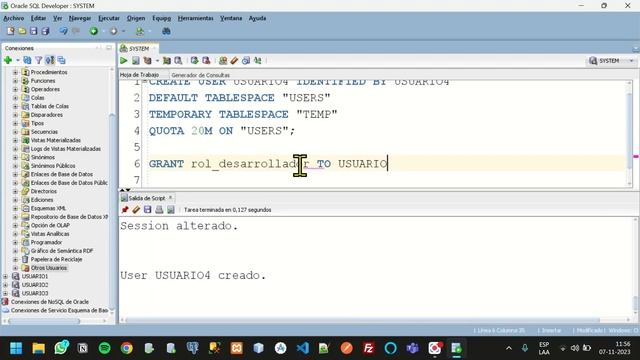Image resolution: width=640 pixels, height=360 pixels.
Task: Click the funnel Filter icon in the Conexiones panel
Action: [x=39, y=60]
